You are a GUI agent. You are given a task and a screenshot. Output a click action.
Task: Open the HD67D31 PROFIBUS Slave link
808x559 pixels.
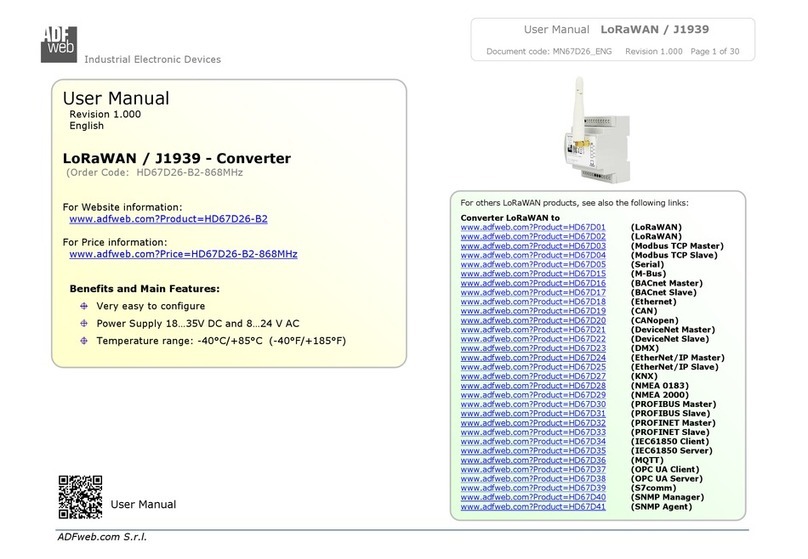pyautogui.click(x=533, y=413)
